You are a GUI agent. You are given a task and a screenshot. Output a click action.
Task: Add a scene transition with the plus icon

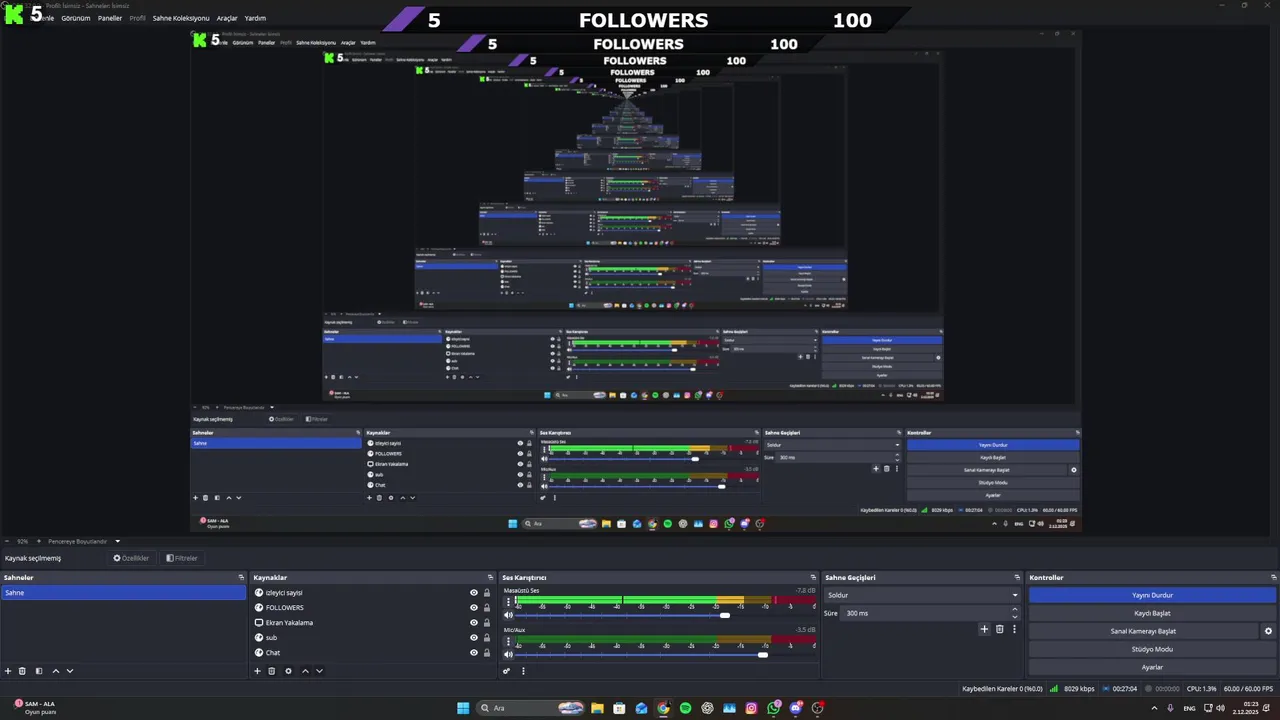click(x=984, y=629)
